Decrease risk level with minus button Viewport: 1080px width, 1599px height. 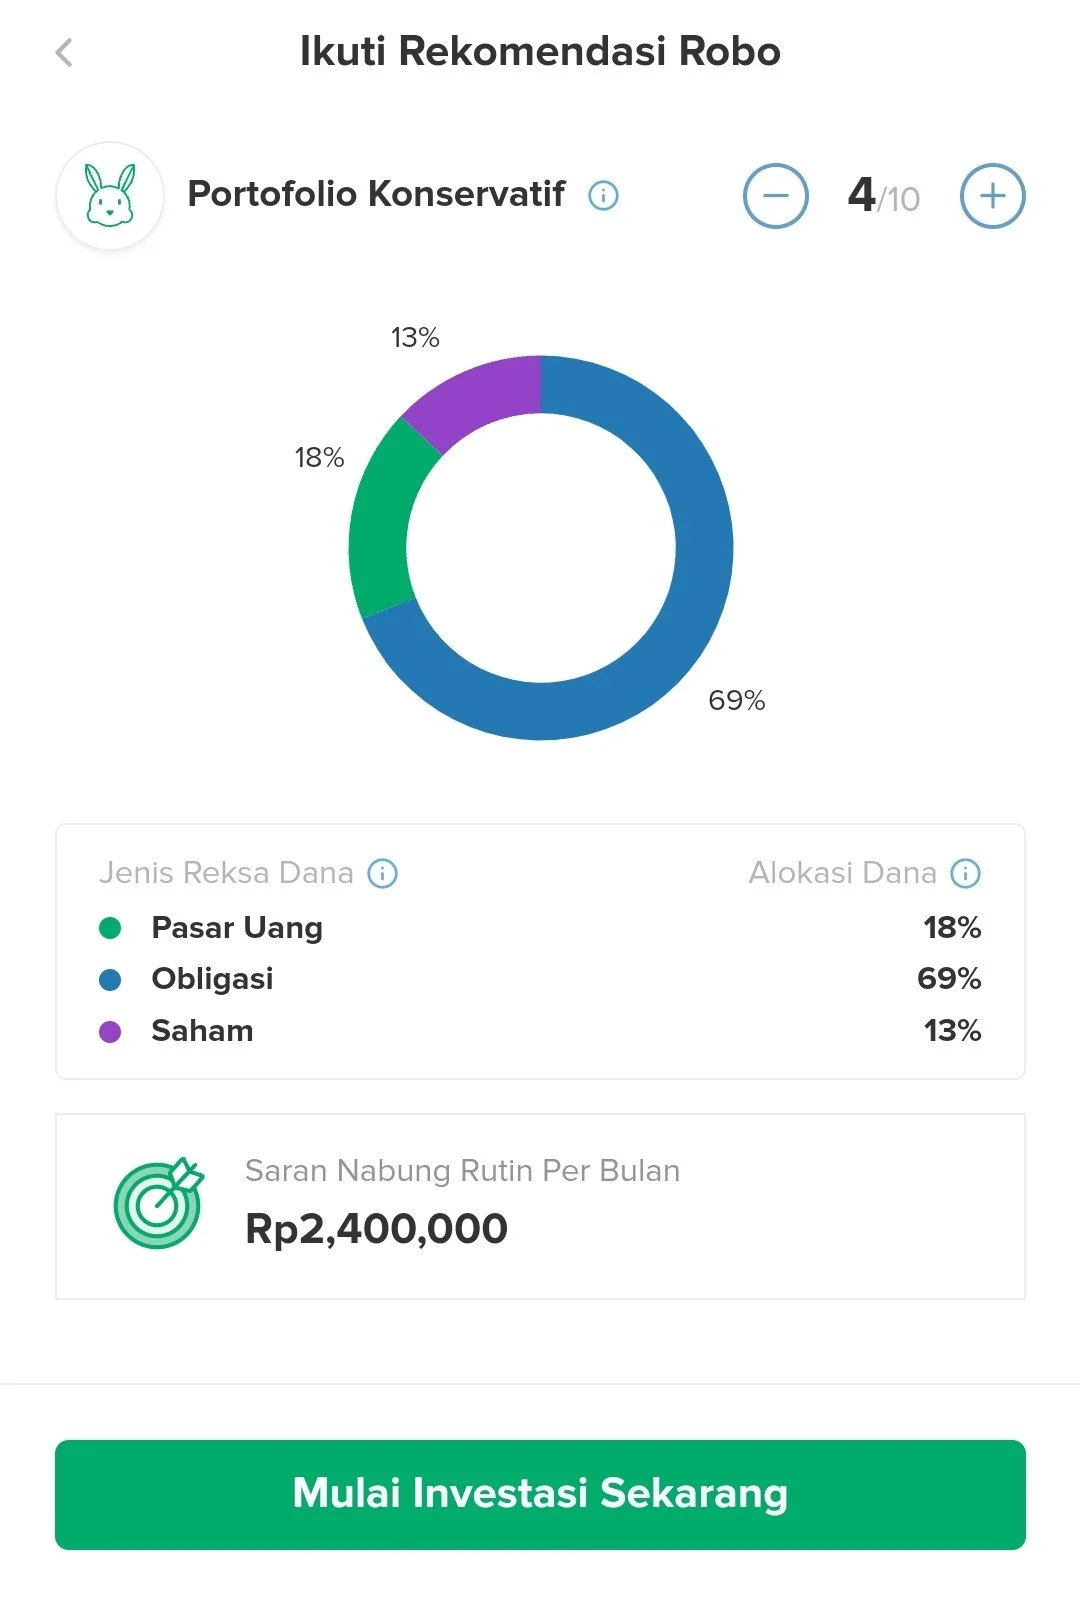[775, 196]
